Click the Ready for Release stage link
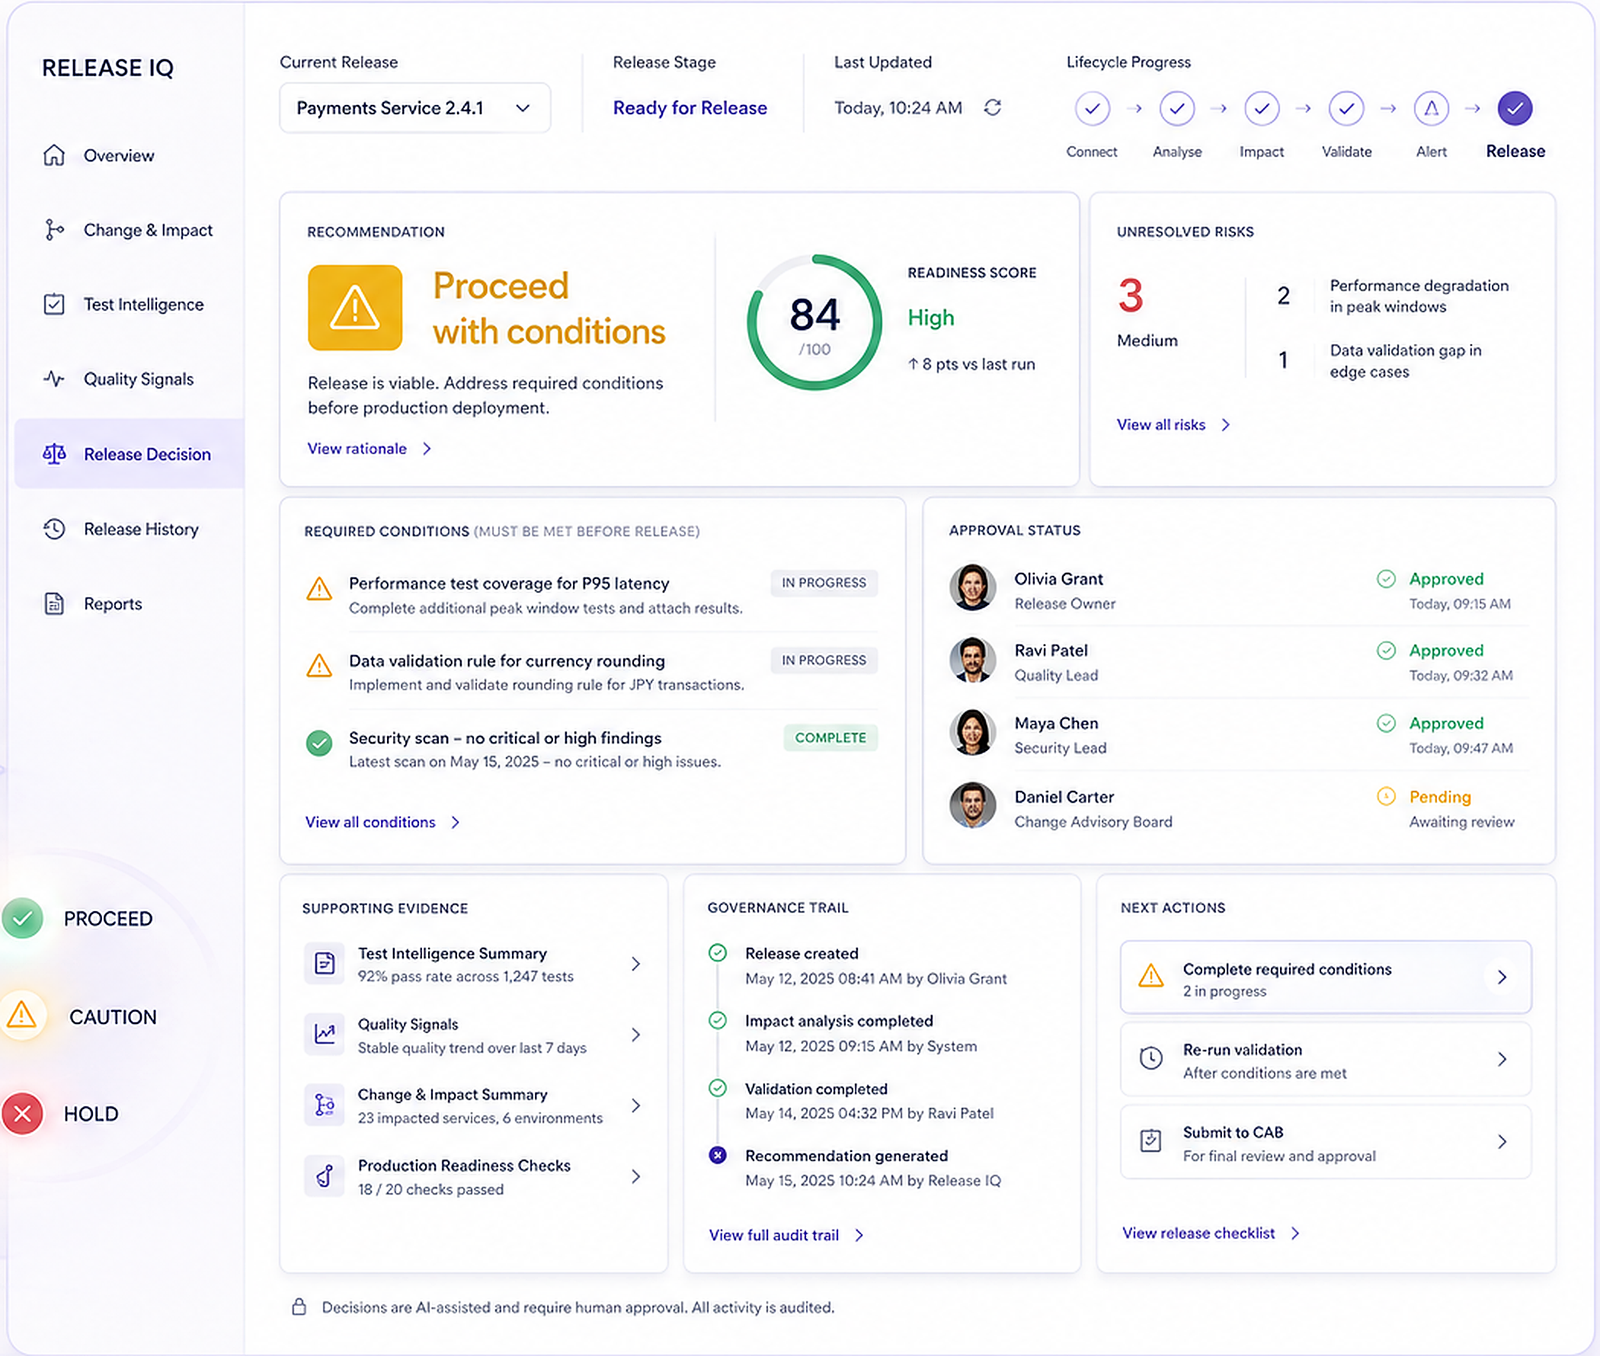The image size is (1600, 1356). 690,108
